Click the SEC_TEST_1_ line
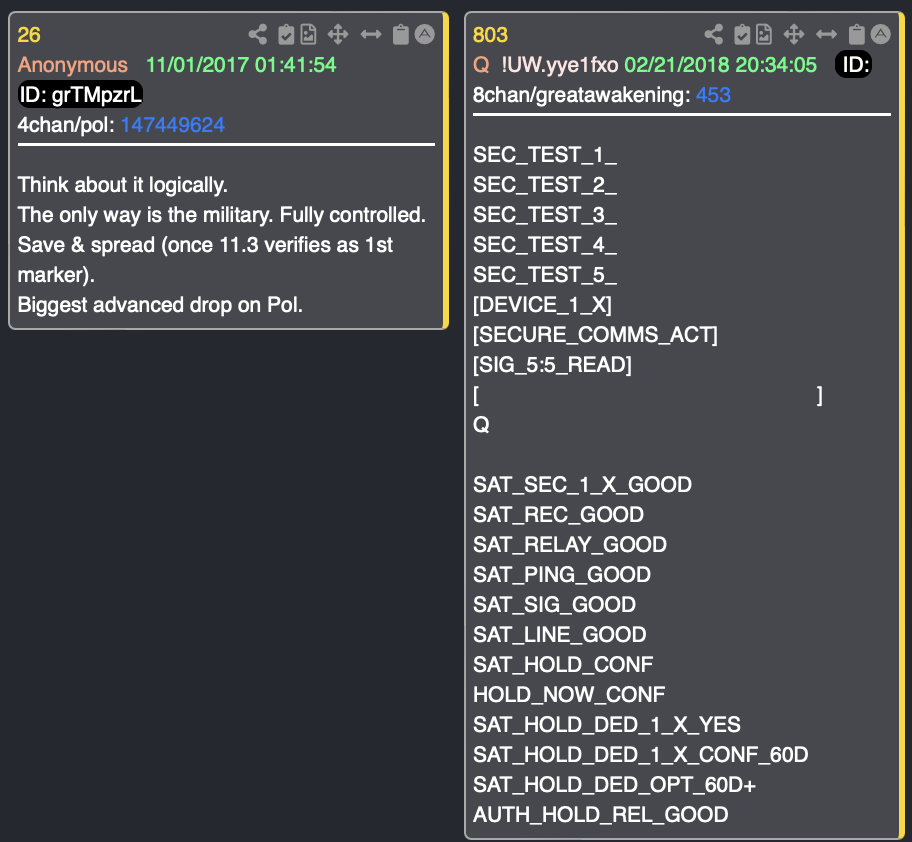 pyautogui.click(x=545, y=155)
